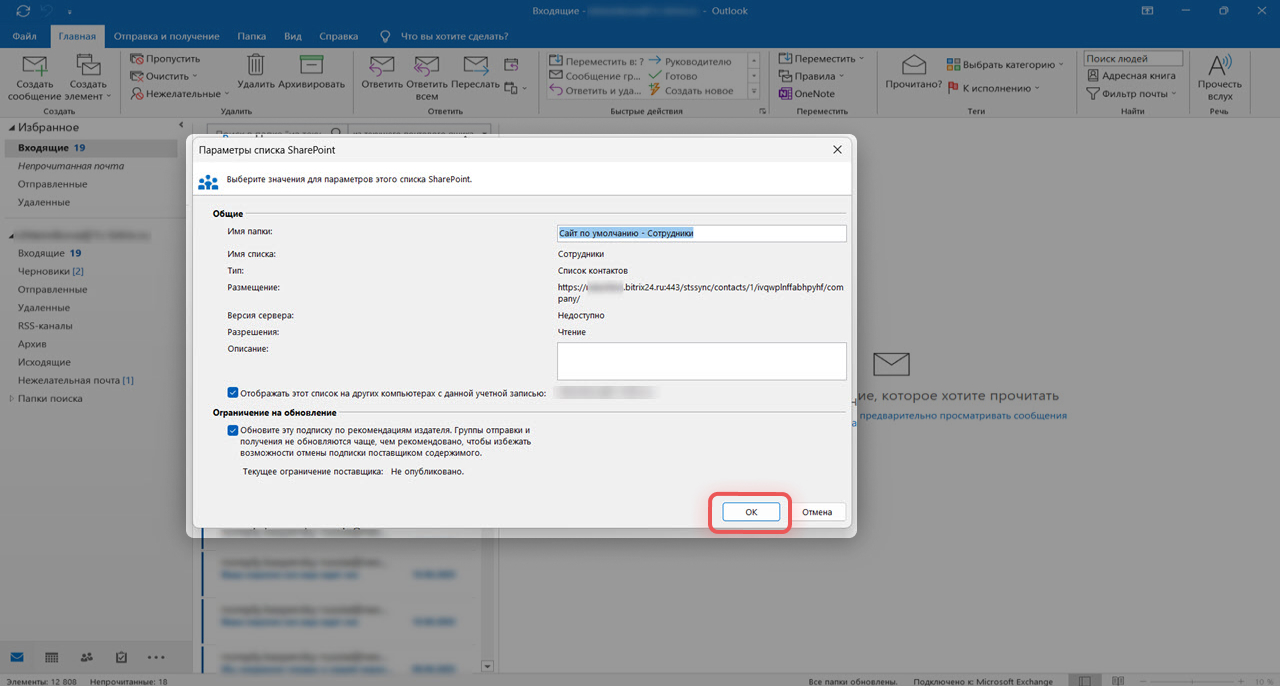Open the Очистить dropdown
1280x686 pixels.
165,76
